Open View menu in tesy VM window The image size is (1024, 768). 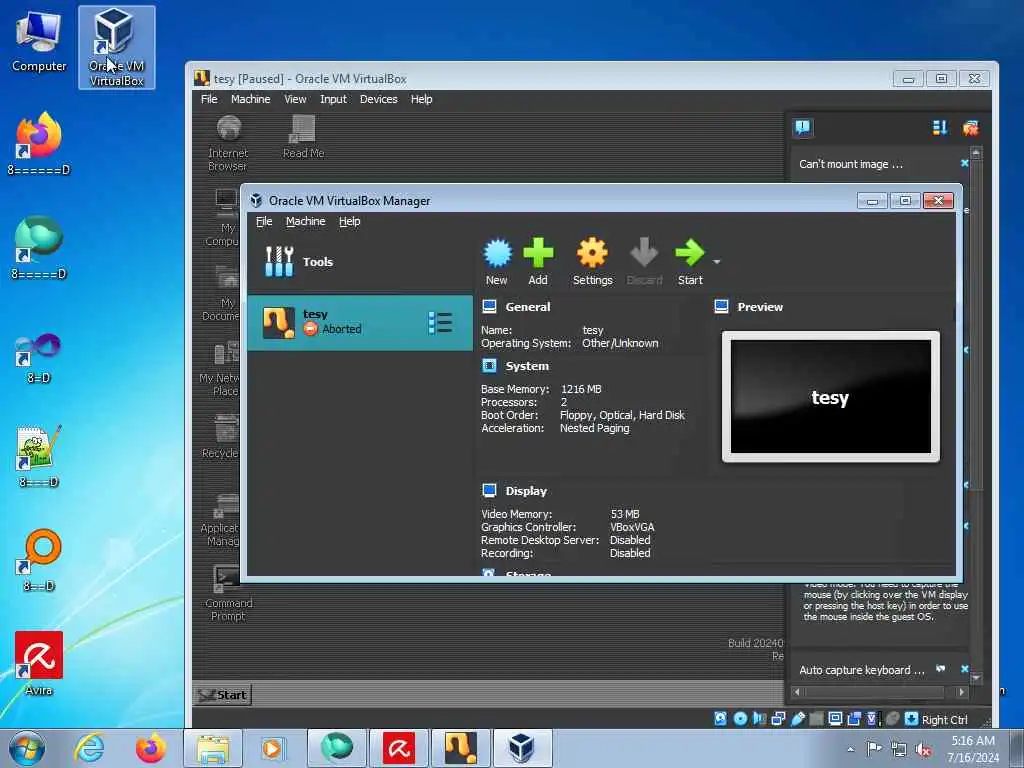pos(295,99)
